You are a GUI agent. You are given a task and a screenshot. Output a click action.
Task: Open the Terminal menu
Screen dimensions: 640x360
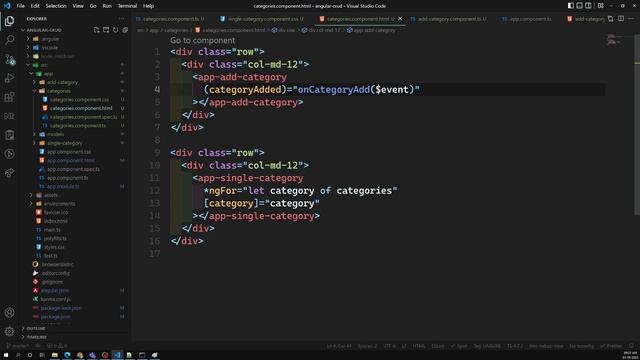click(x=127, y=6)
